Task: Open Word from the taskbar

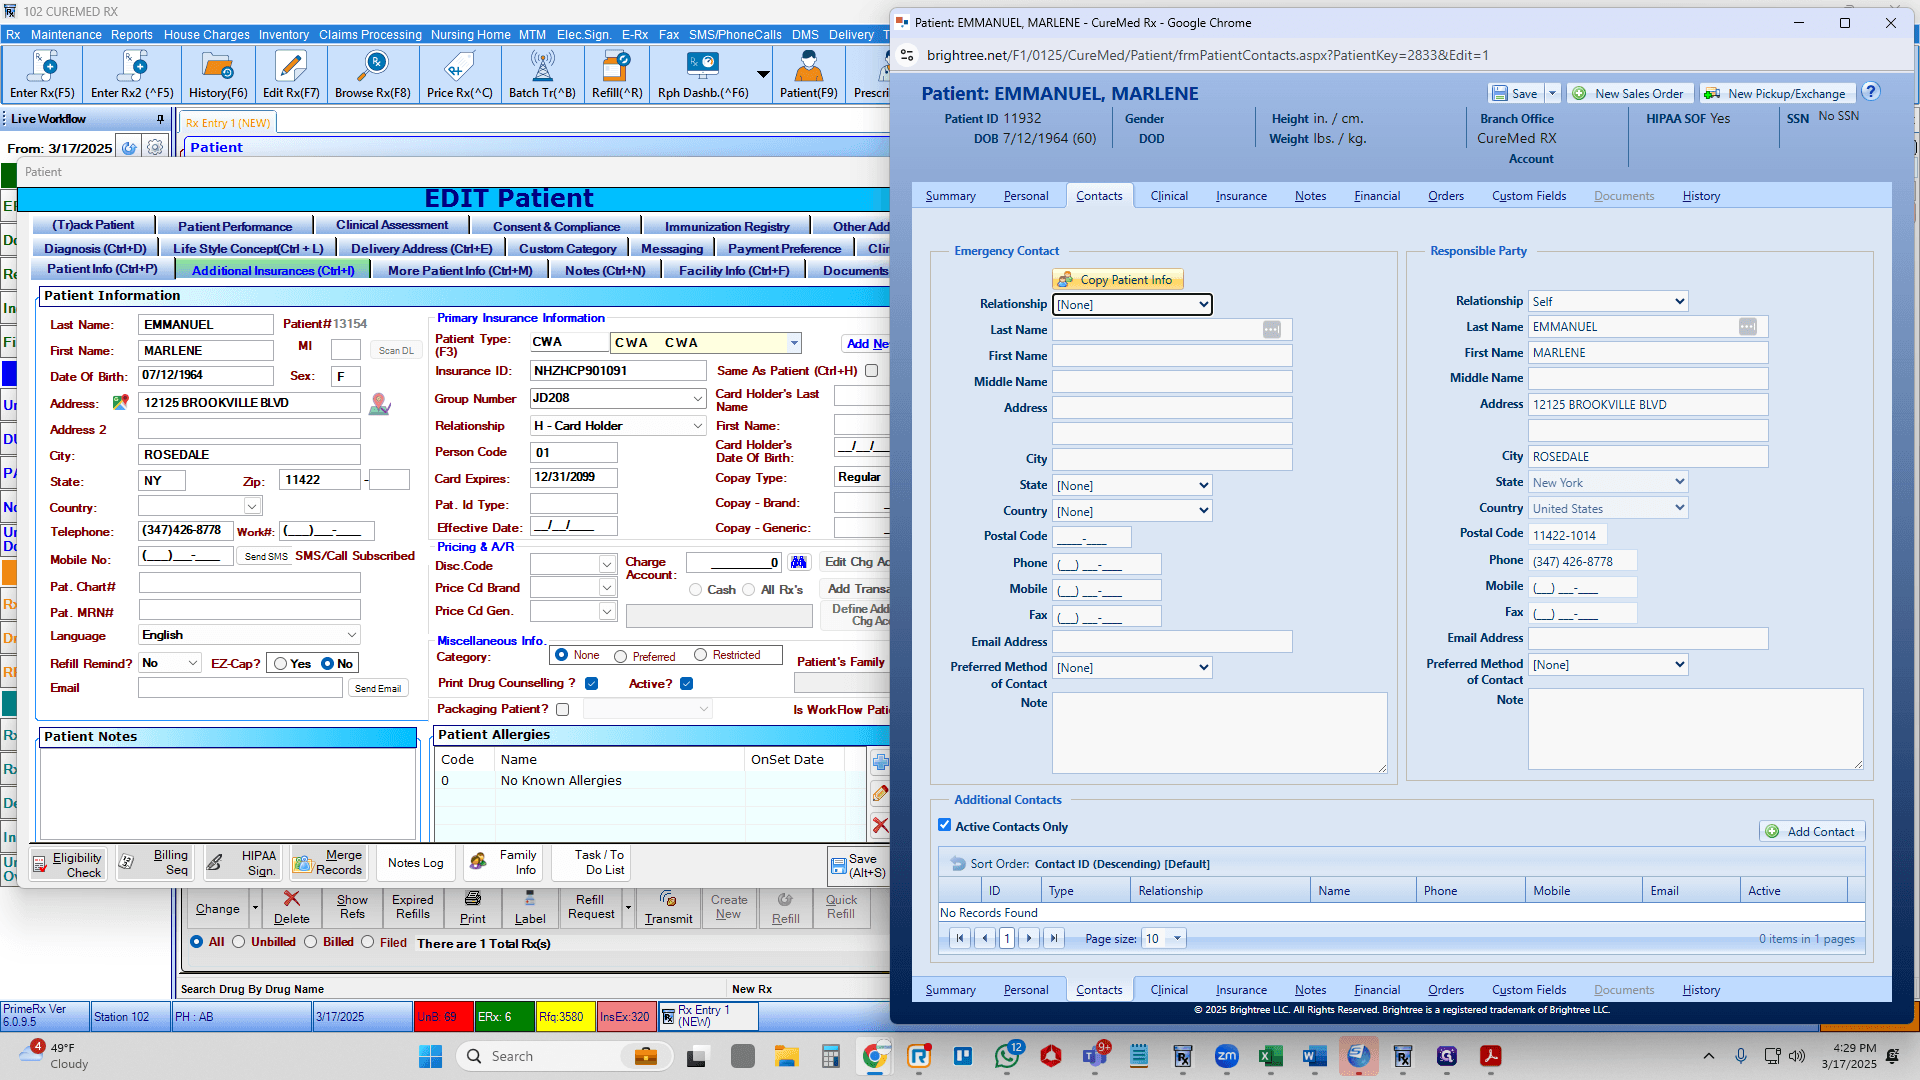Action: click(x=1314, y=1056)
